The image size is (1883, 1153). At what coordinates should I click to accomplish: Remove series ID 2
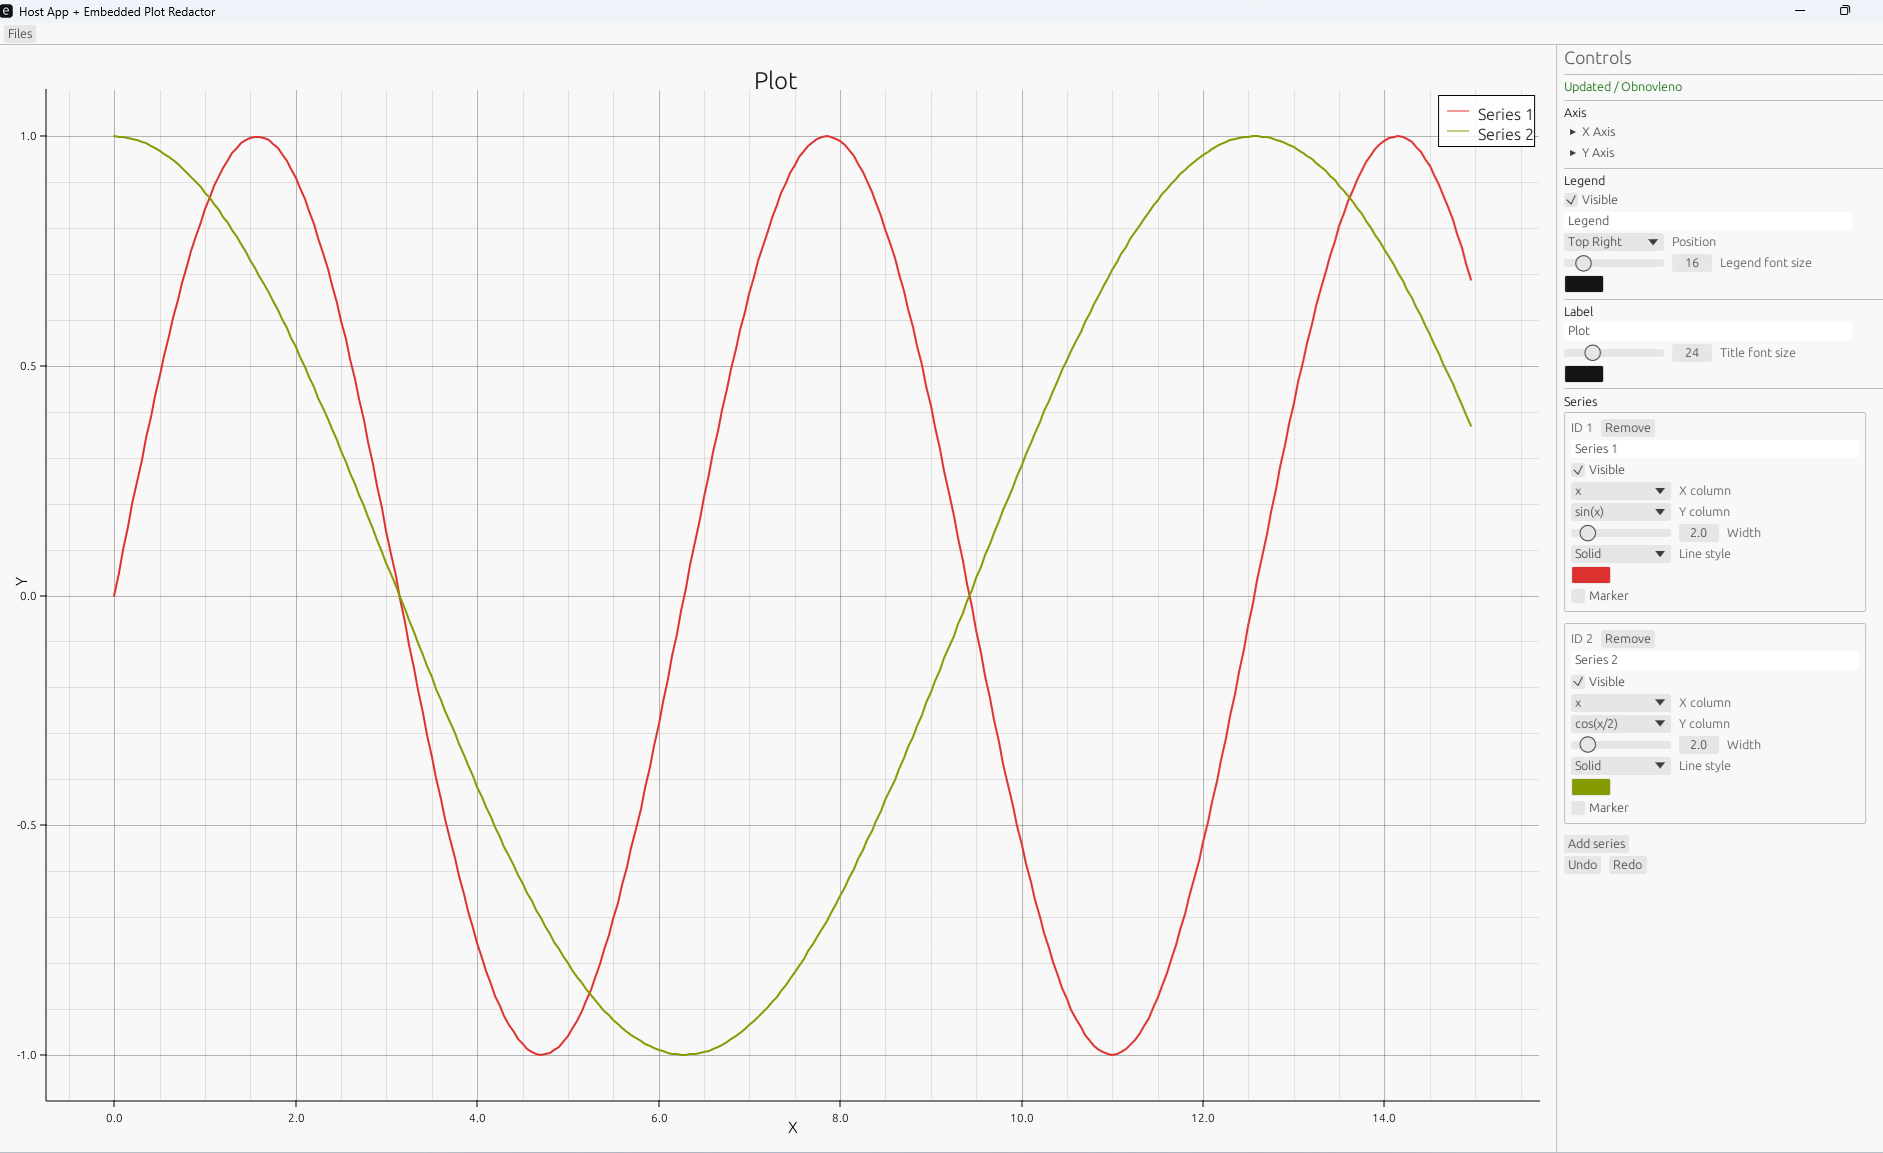1627,639
